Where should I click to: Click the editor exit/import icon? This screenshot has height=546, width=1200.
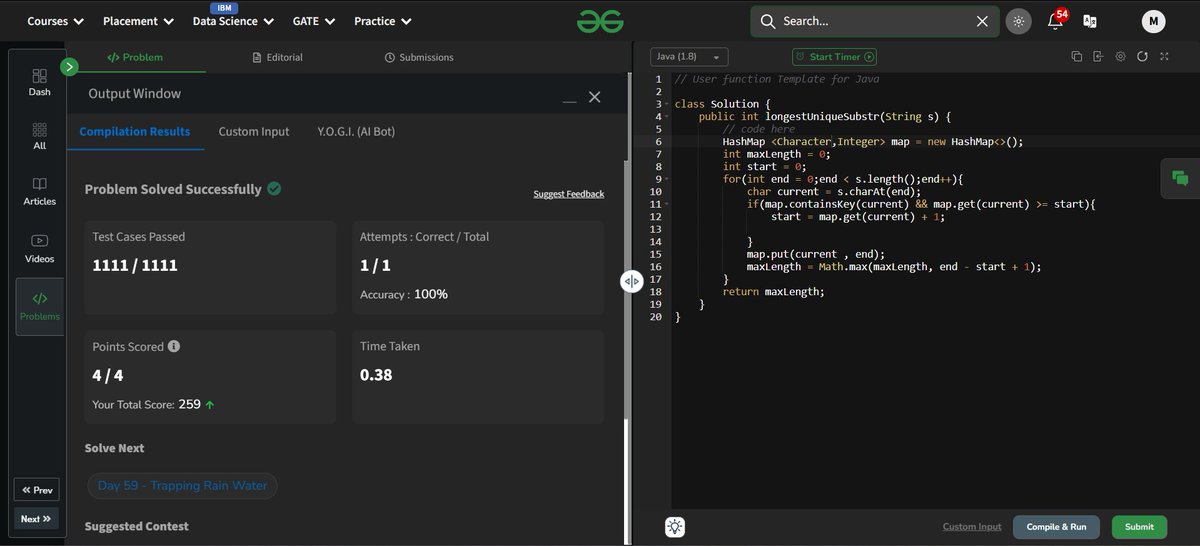(x=1098, y=57)
